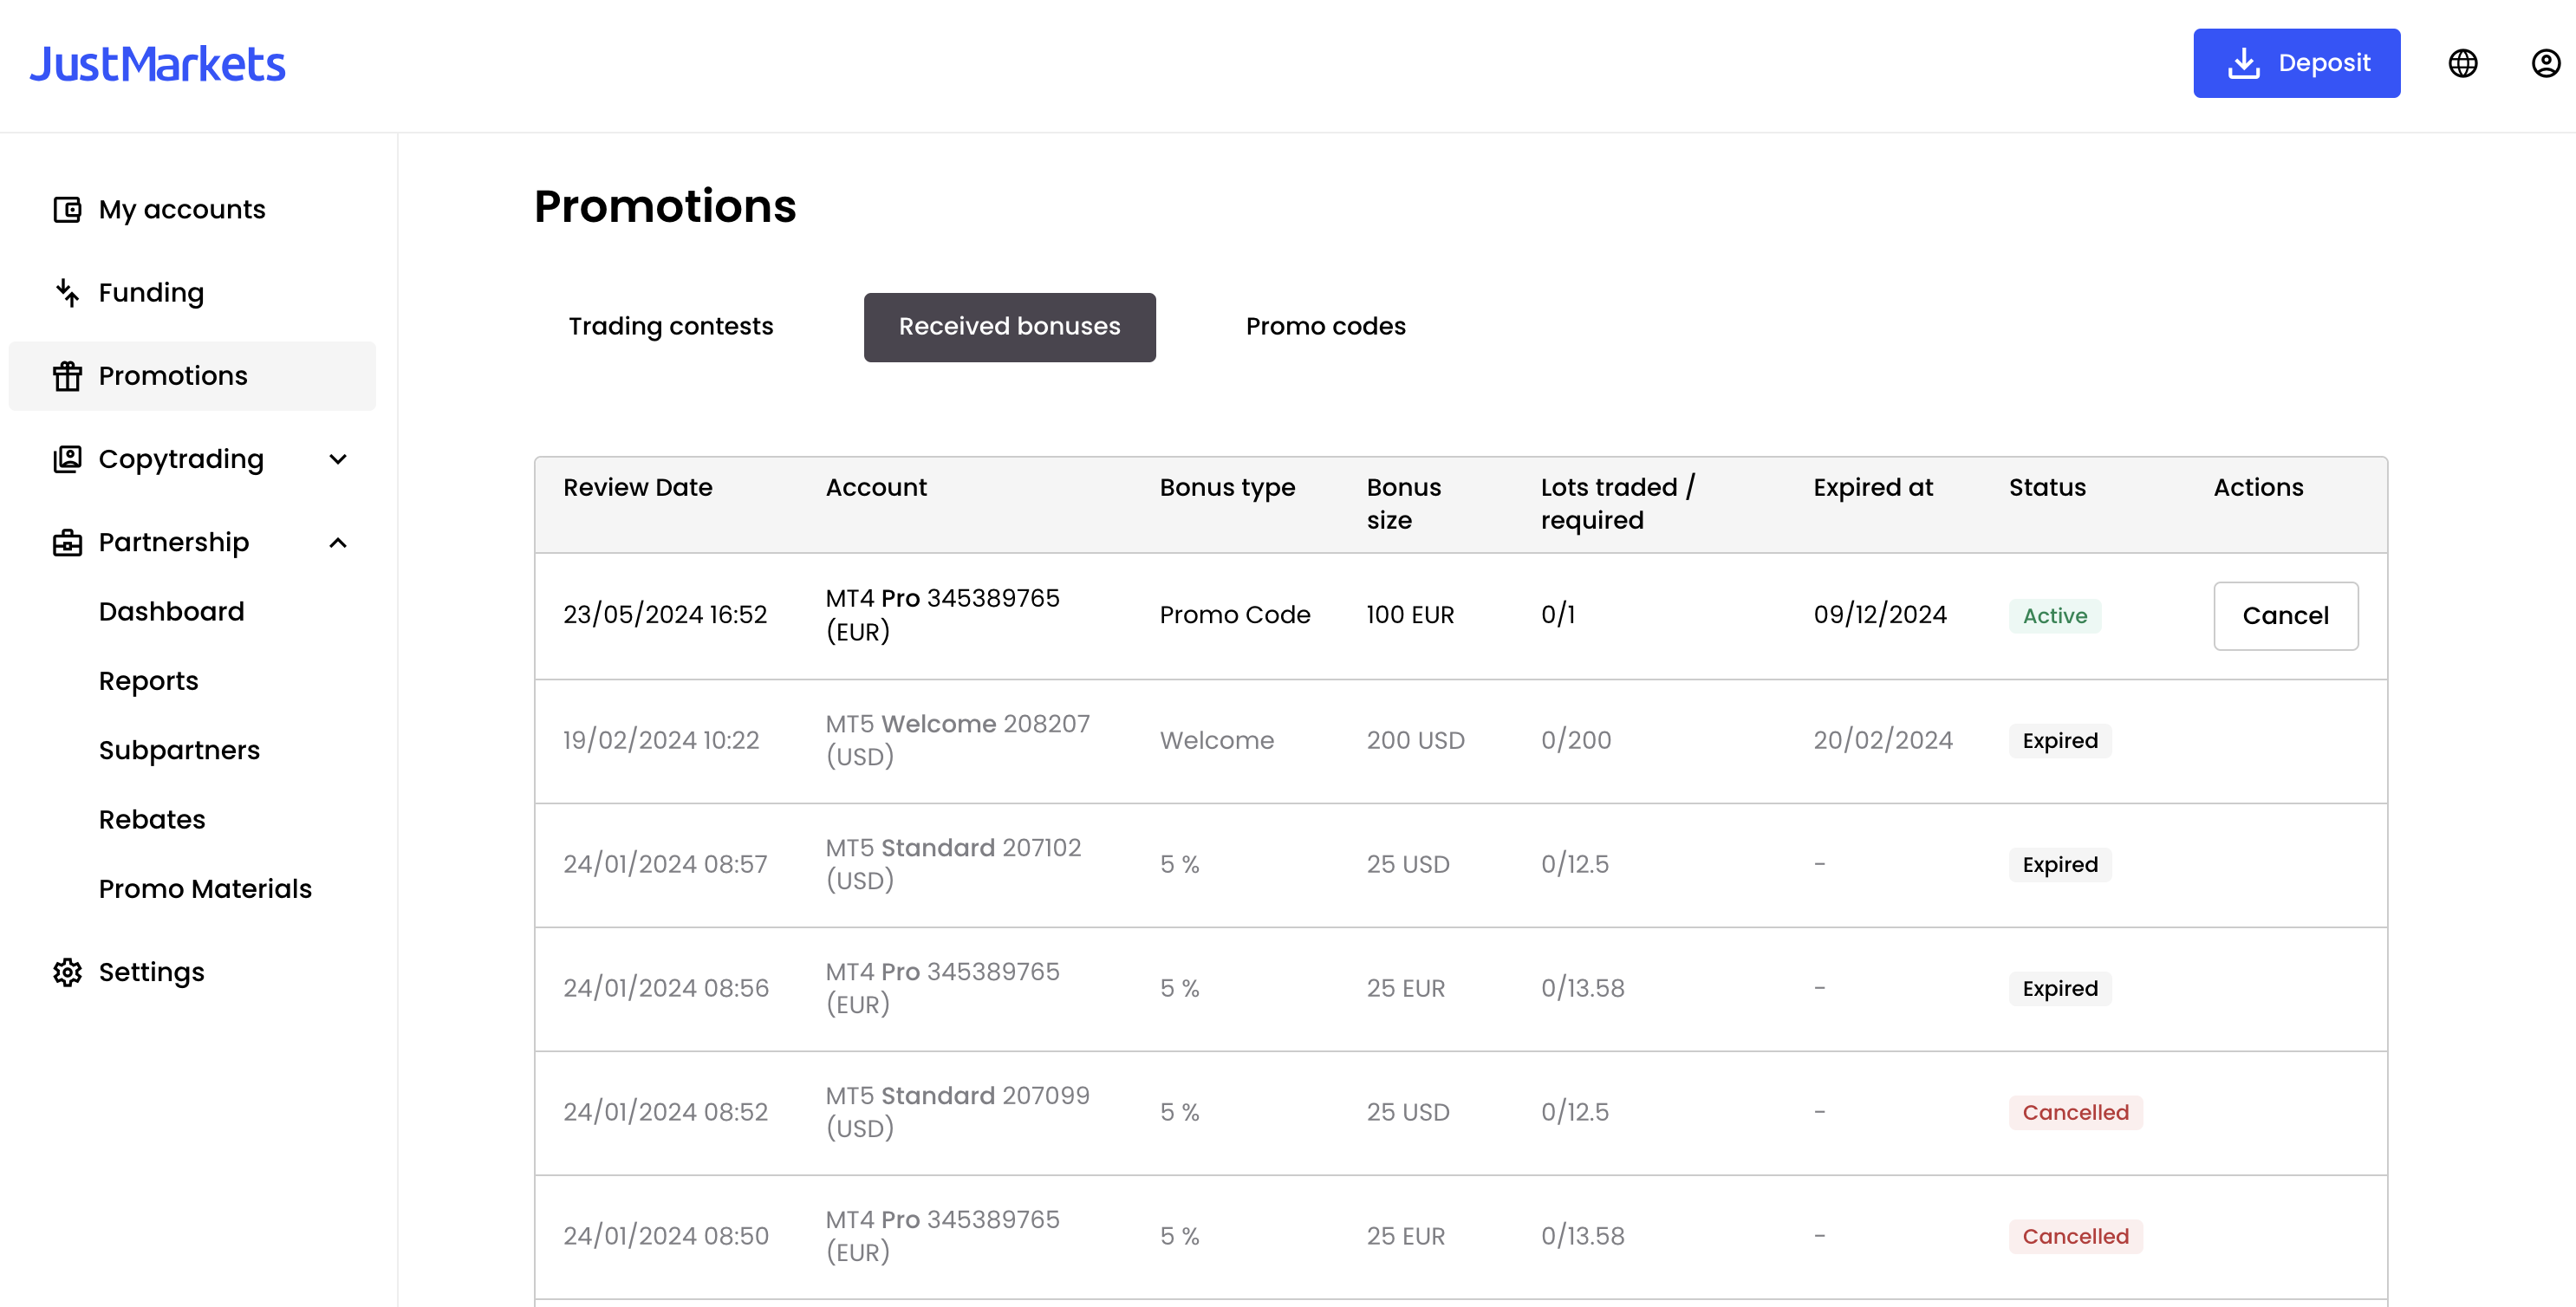This screenshot has height=1307, width=2576.
Task: Click date 19/02/2024 10:22
Action: [661, 741]
